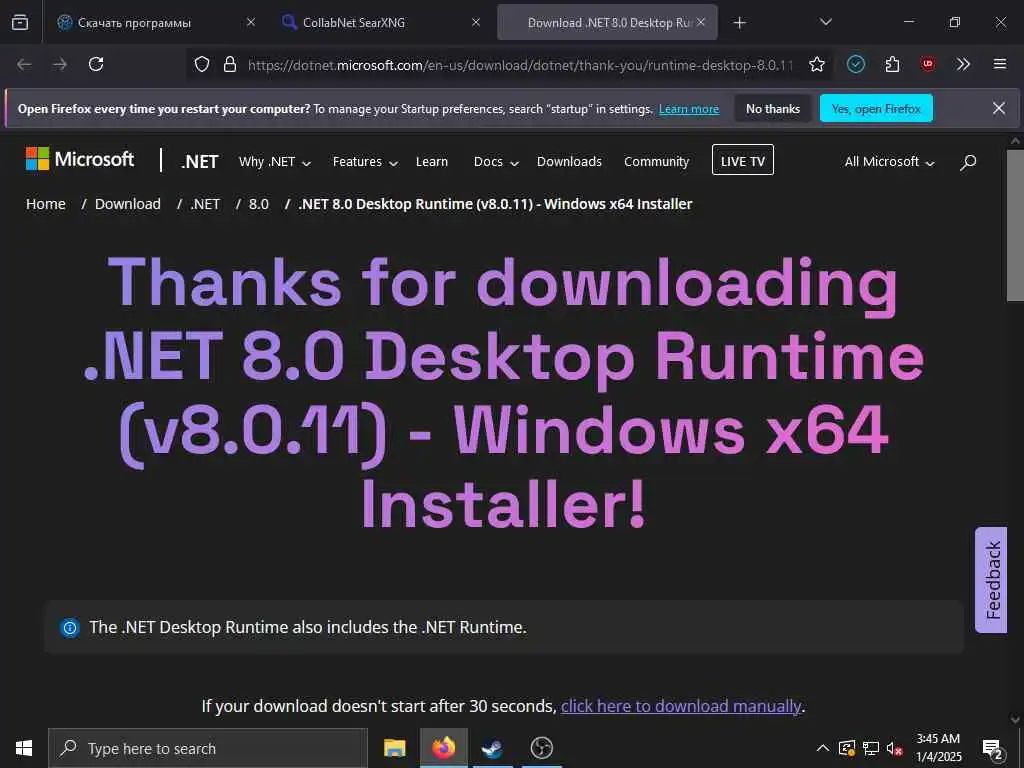Click info icon in Desktop Runtime note
The image size is (1024, 768).
pyautogui.click(x=70, y=628)
